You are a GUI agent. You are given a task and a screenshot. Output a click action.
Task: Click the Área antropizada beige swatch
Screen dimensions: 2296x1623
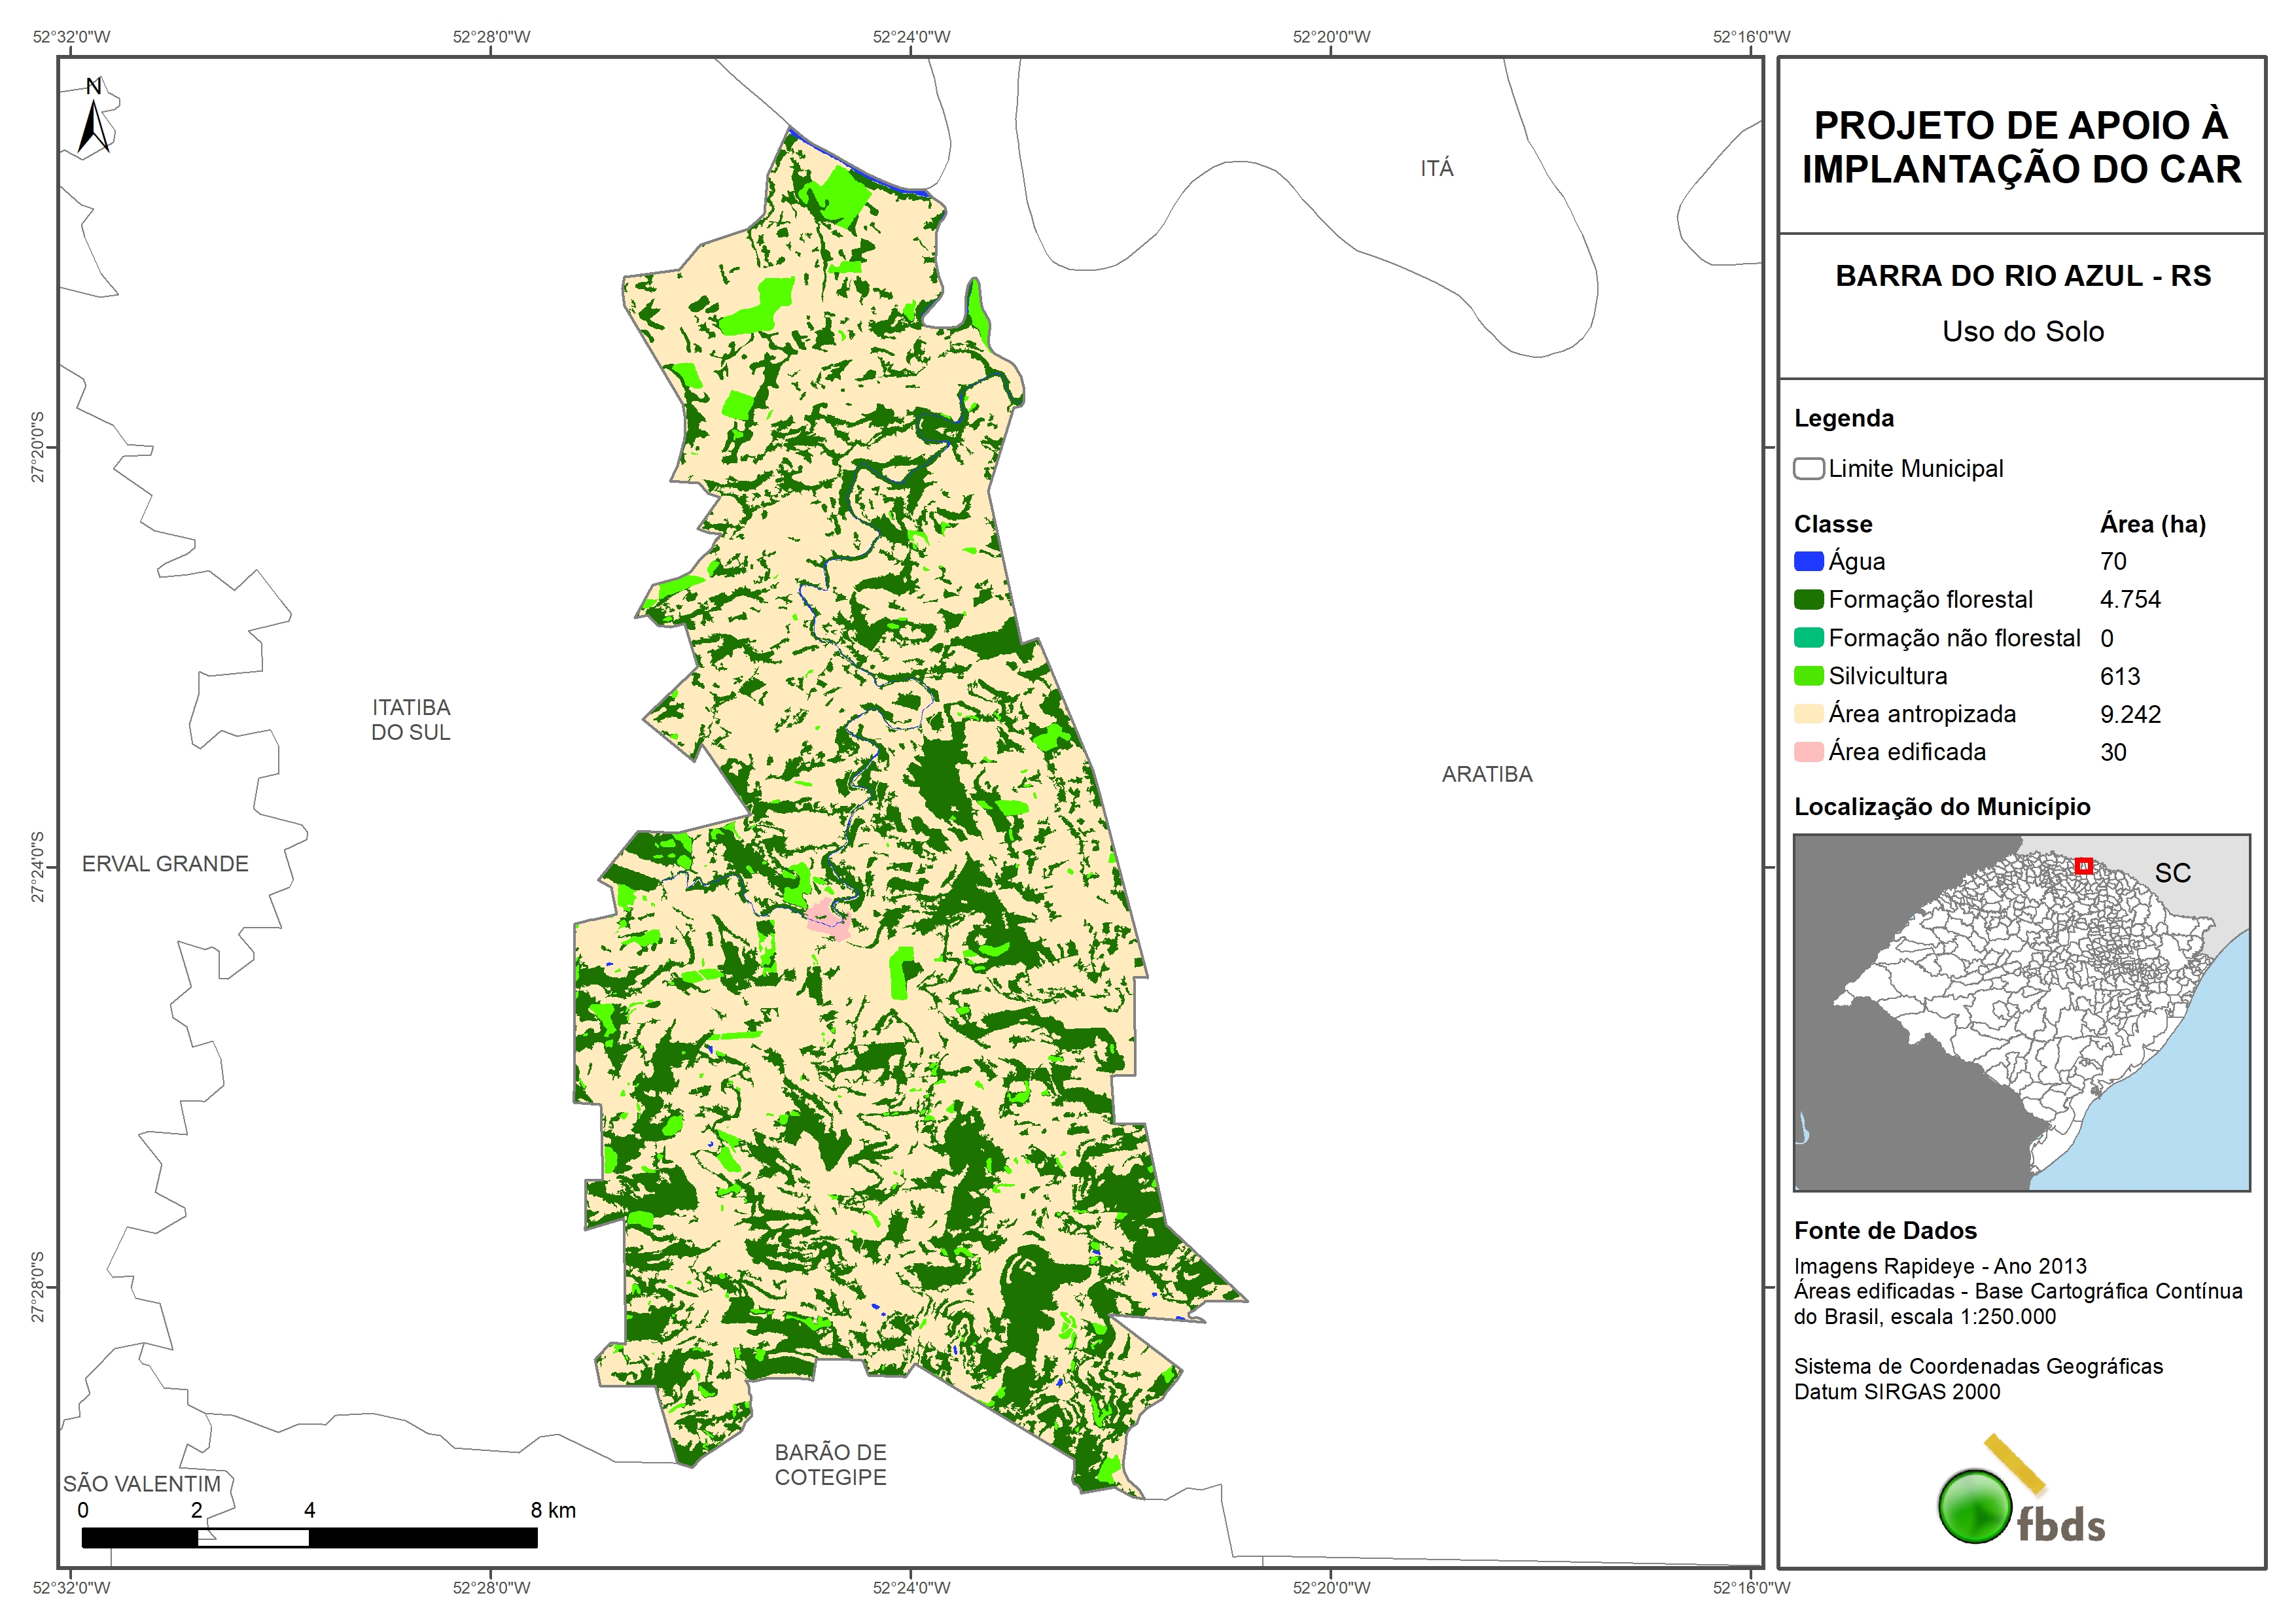tap(1808, 714)
